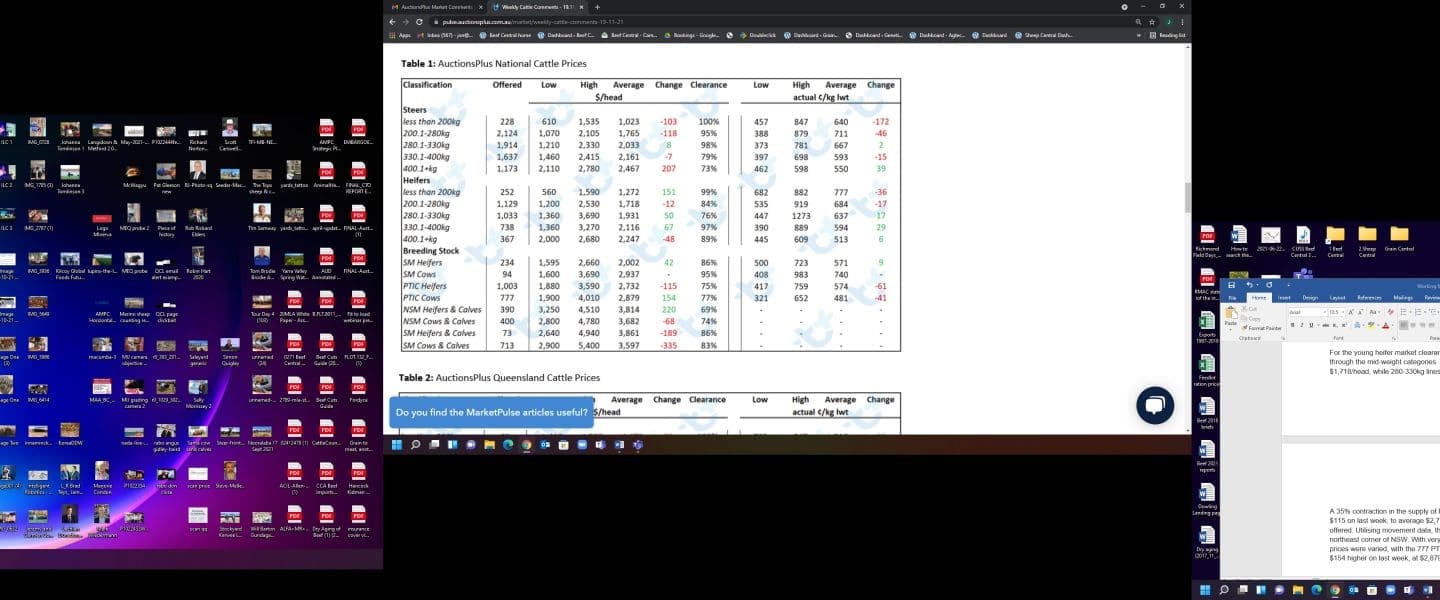Image resolution: width=1440 pixels, height=600 pixels.
Task: Open Start menu on right monitor taskbar
Action: point(1205,590)
